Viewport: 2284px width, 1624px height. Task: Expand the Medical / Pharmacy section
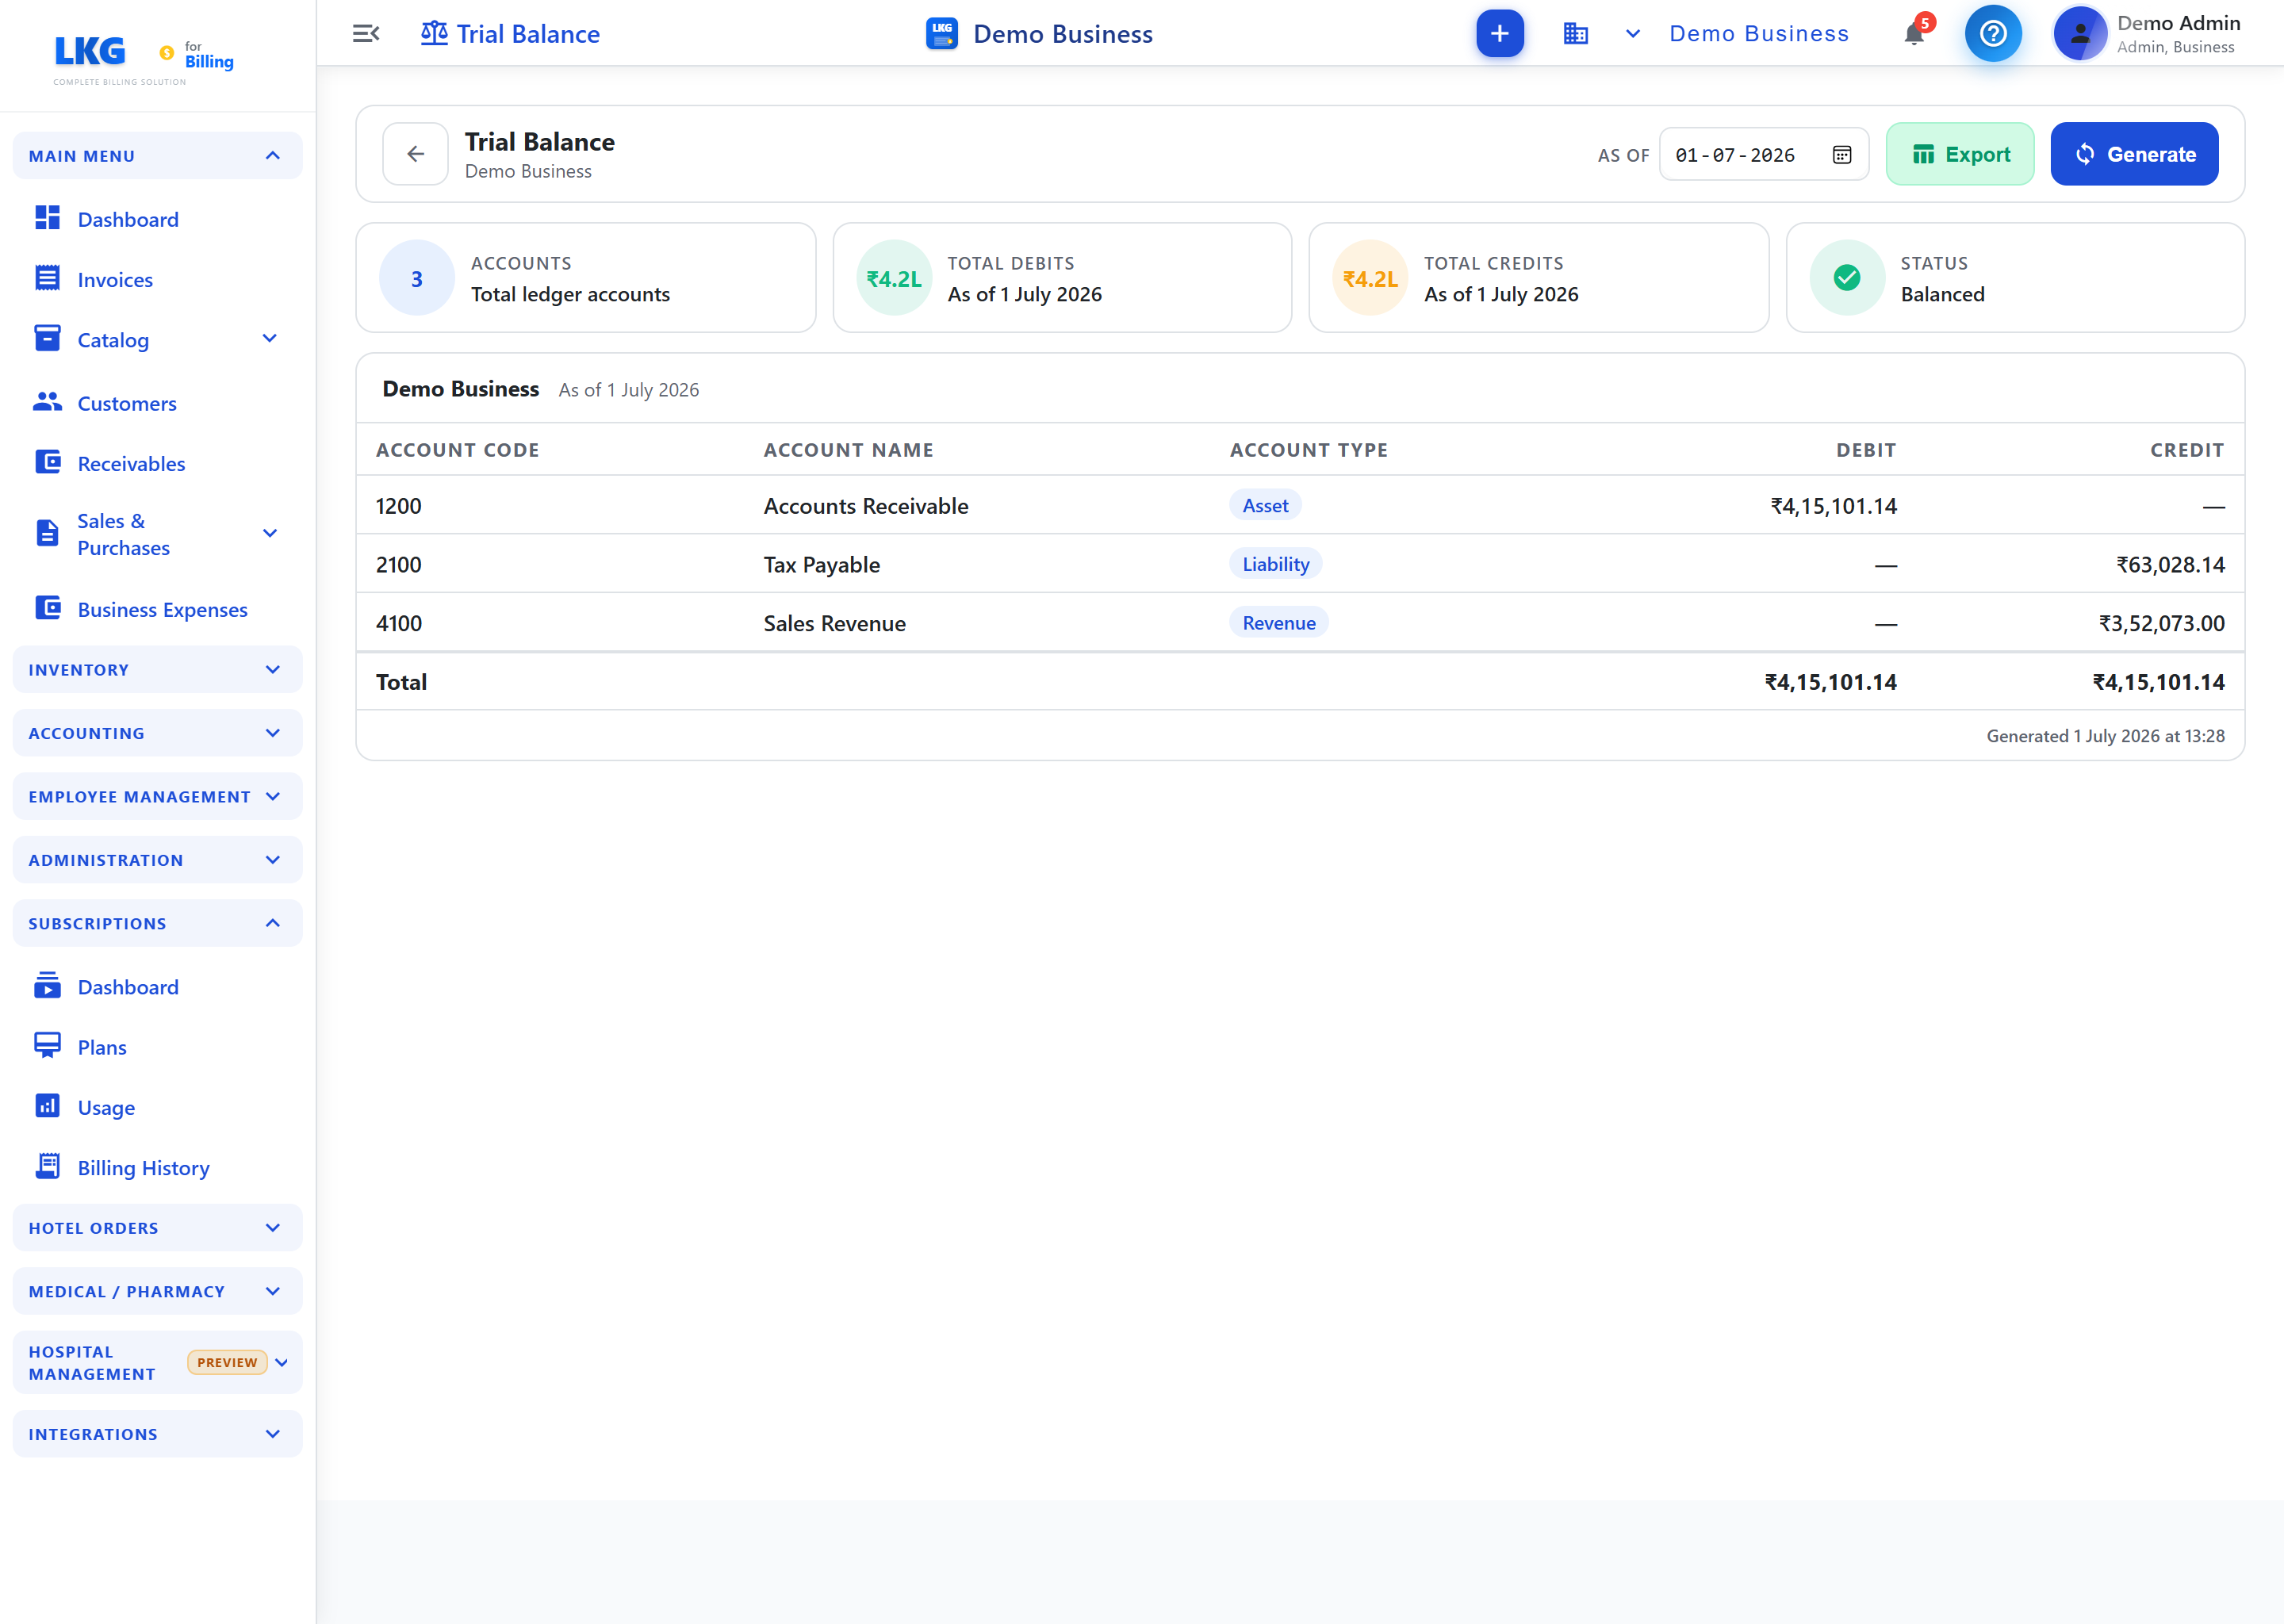pos(157,1291)
